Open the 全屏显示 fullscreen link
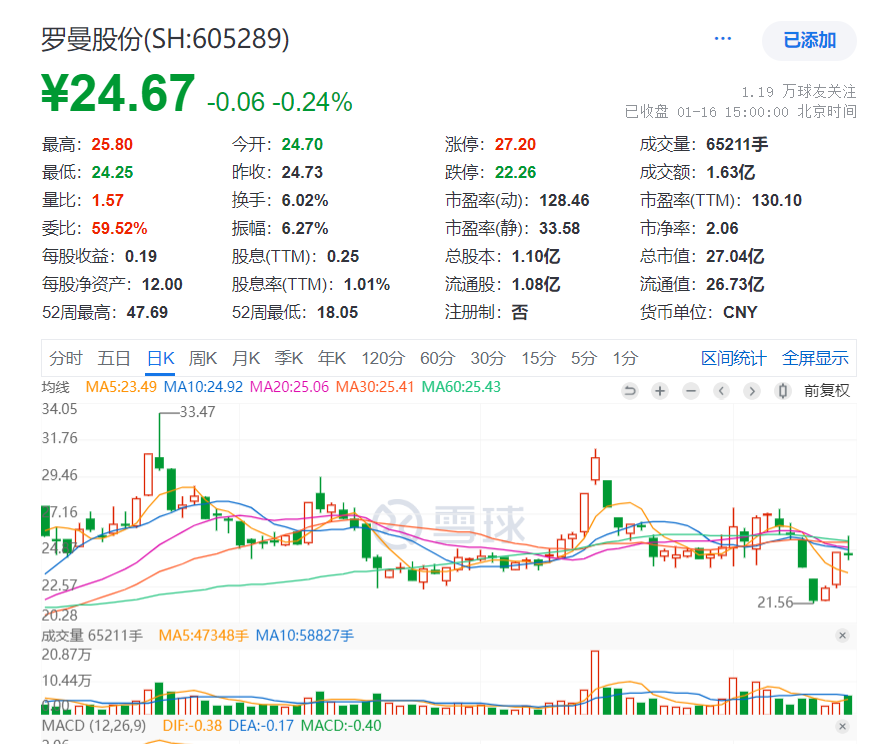Screen dimensions: 879x744 click(x=815, y=358)
